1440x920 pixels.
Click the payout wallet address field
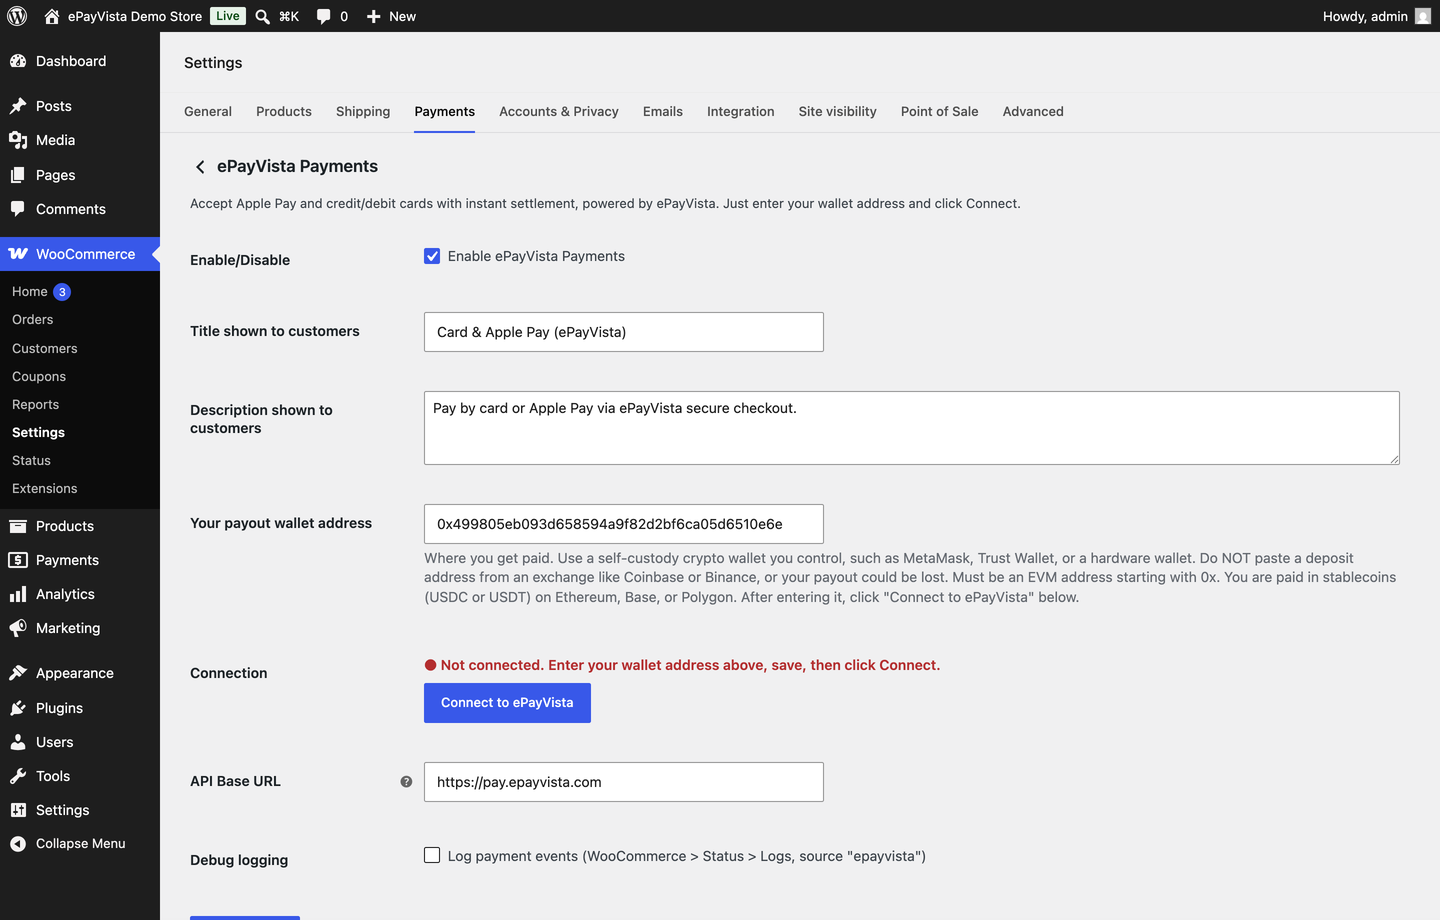(x=624, y=524)
